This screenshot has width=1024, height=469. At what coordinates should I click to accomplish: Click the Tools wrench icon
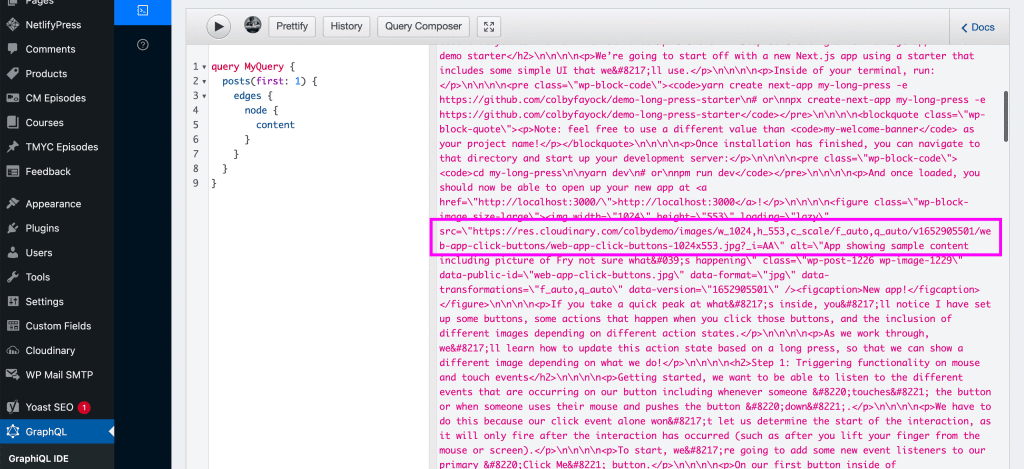(12, 277)
